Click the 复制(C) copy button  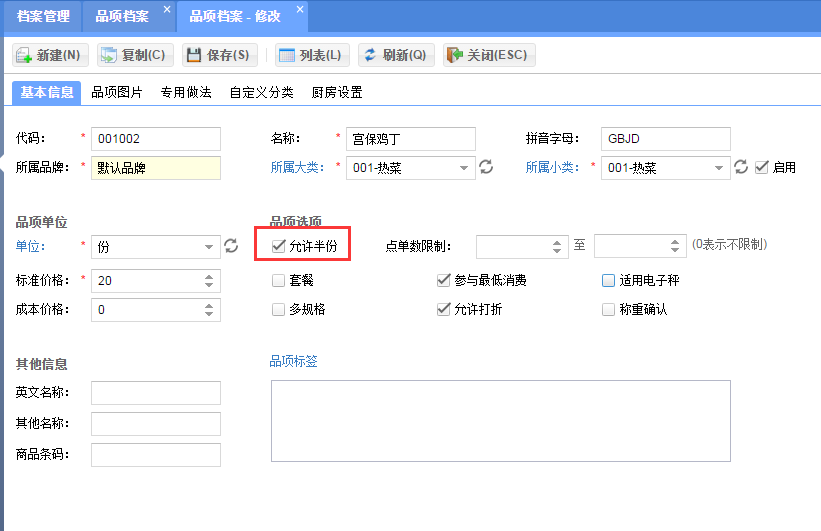pos(135,55)
